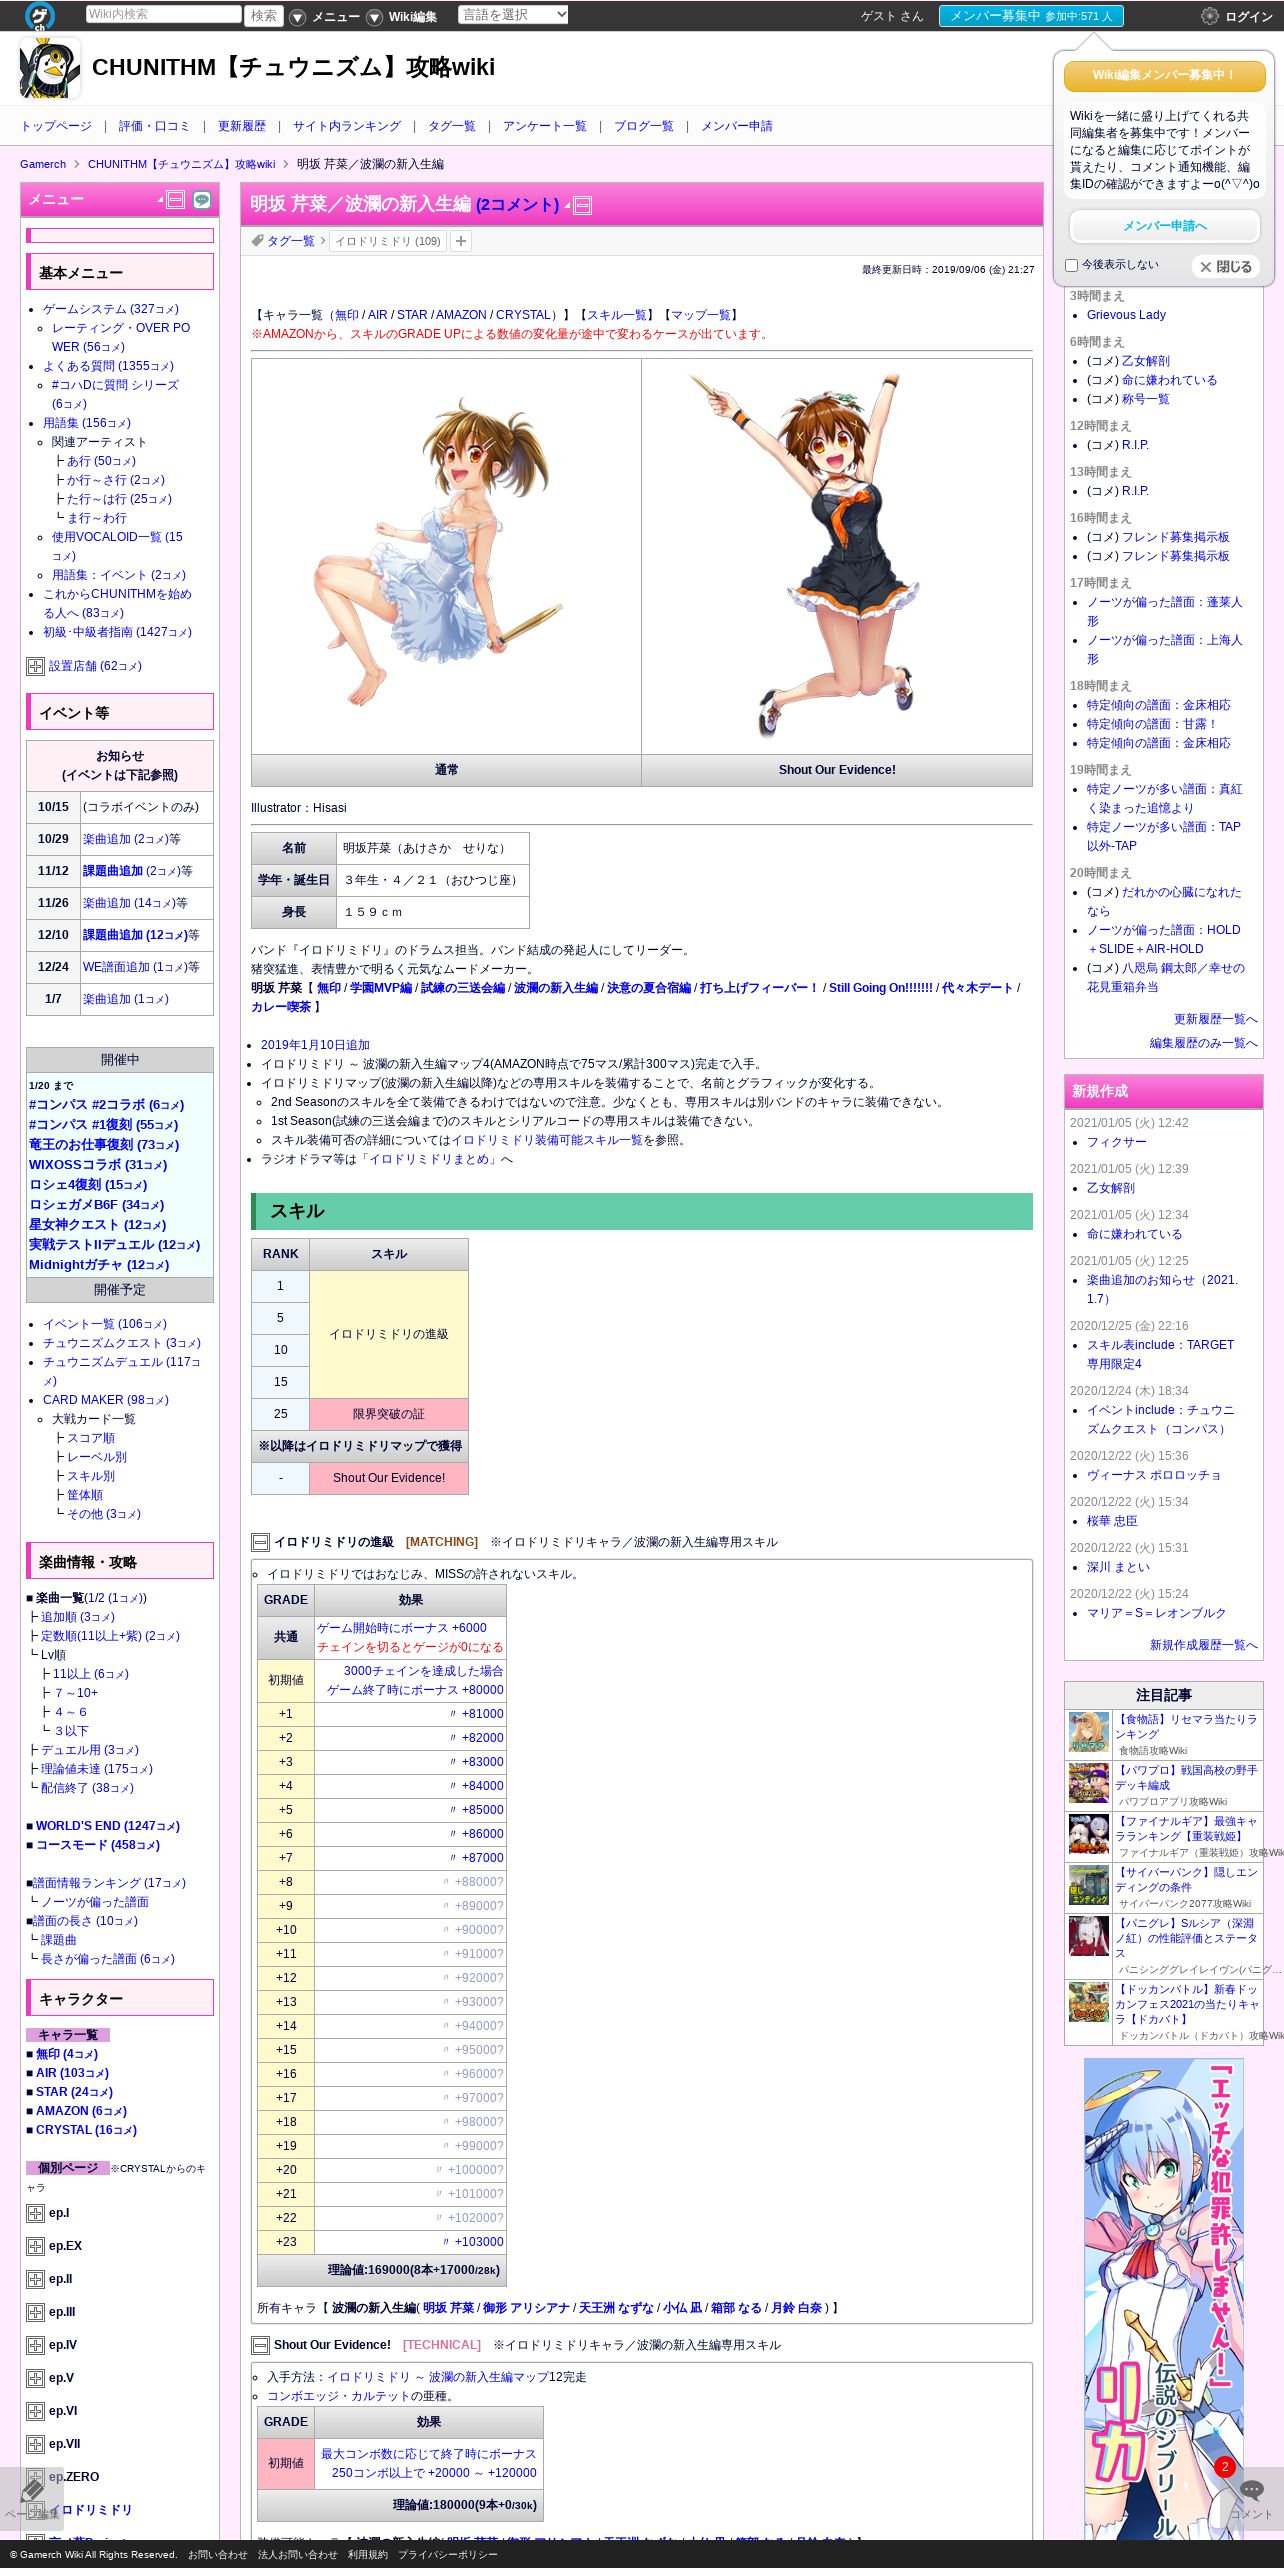Open the パニグレ Sルシア featured article thumbnail

coord(1088,1937)
